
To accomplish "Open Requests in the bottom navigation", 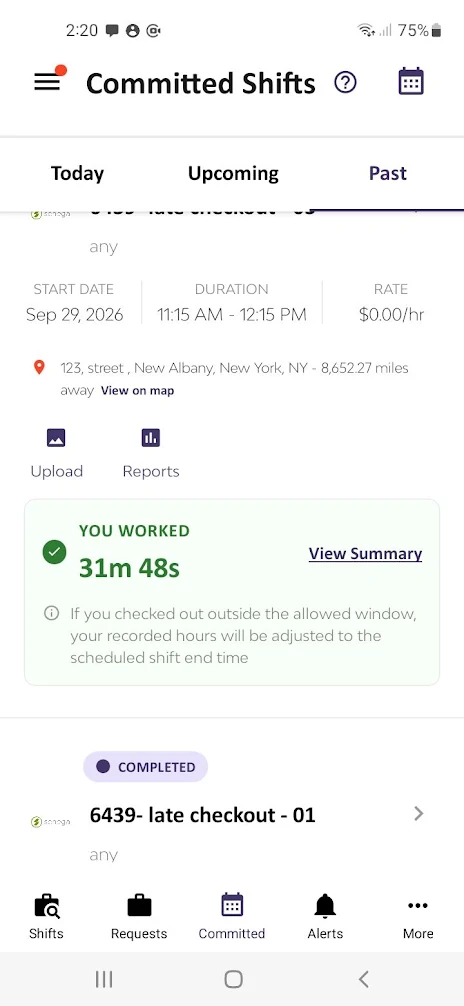I will pyautogui.click(x=139, y=916).
